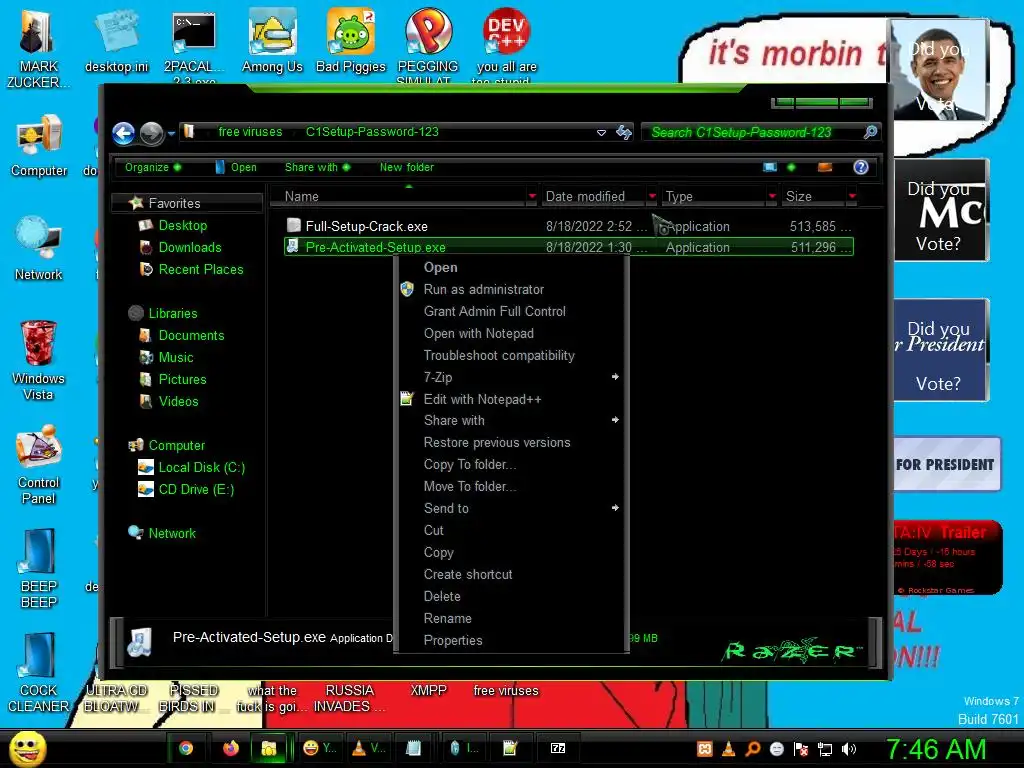Choose Create shortcut
The width and height of the screenshot is (1024, 768).
pyautogui.click(x=468, y=575)
